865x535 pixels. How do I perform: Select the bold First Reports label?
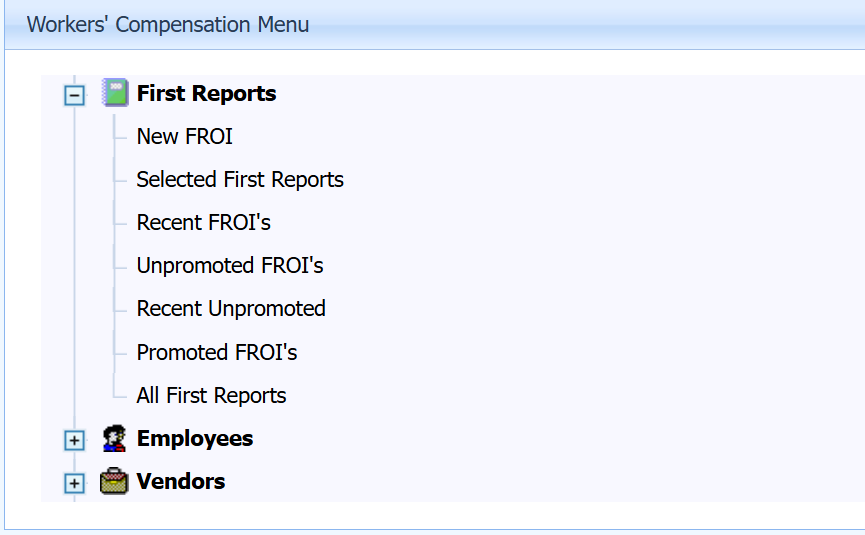click(x=206, y=94)
